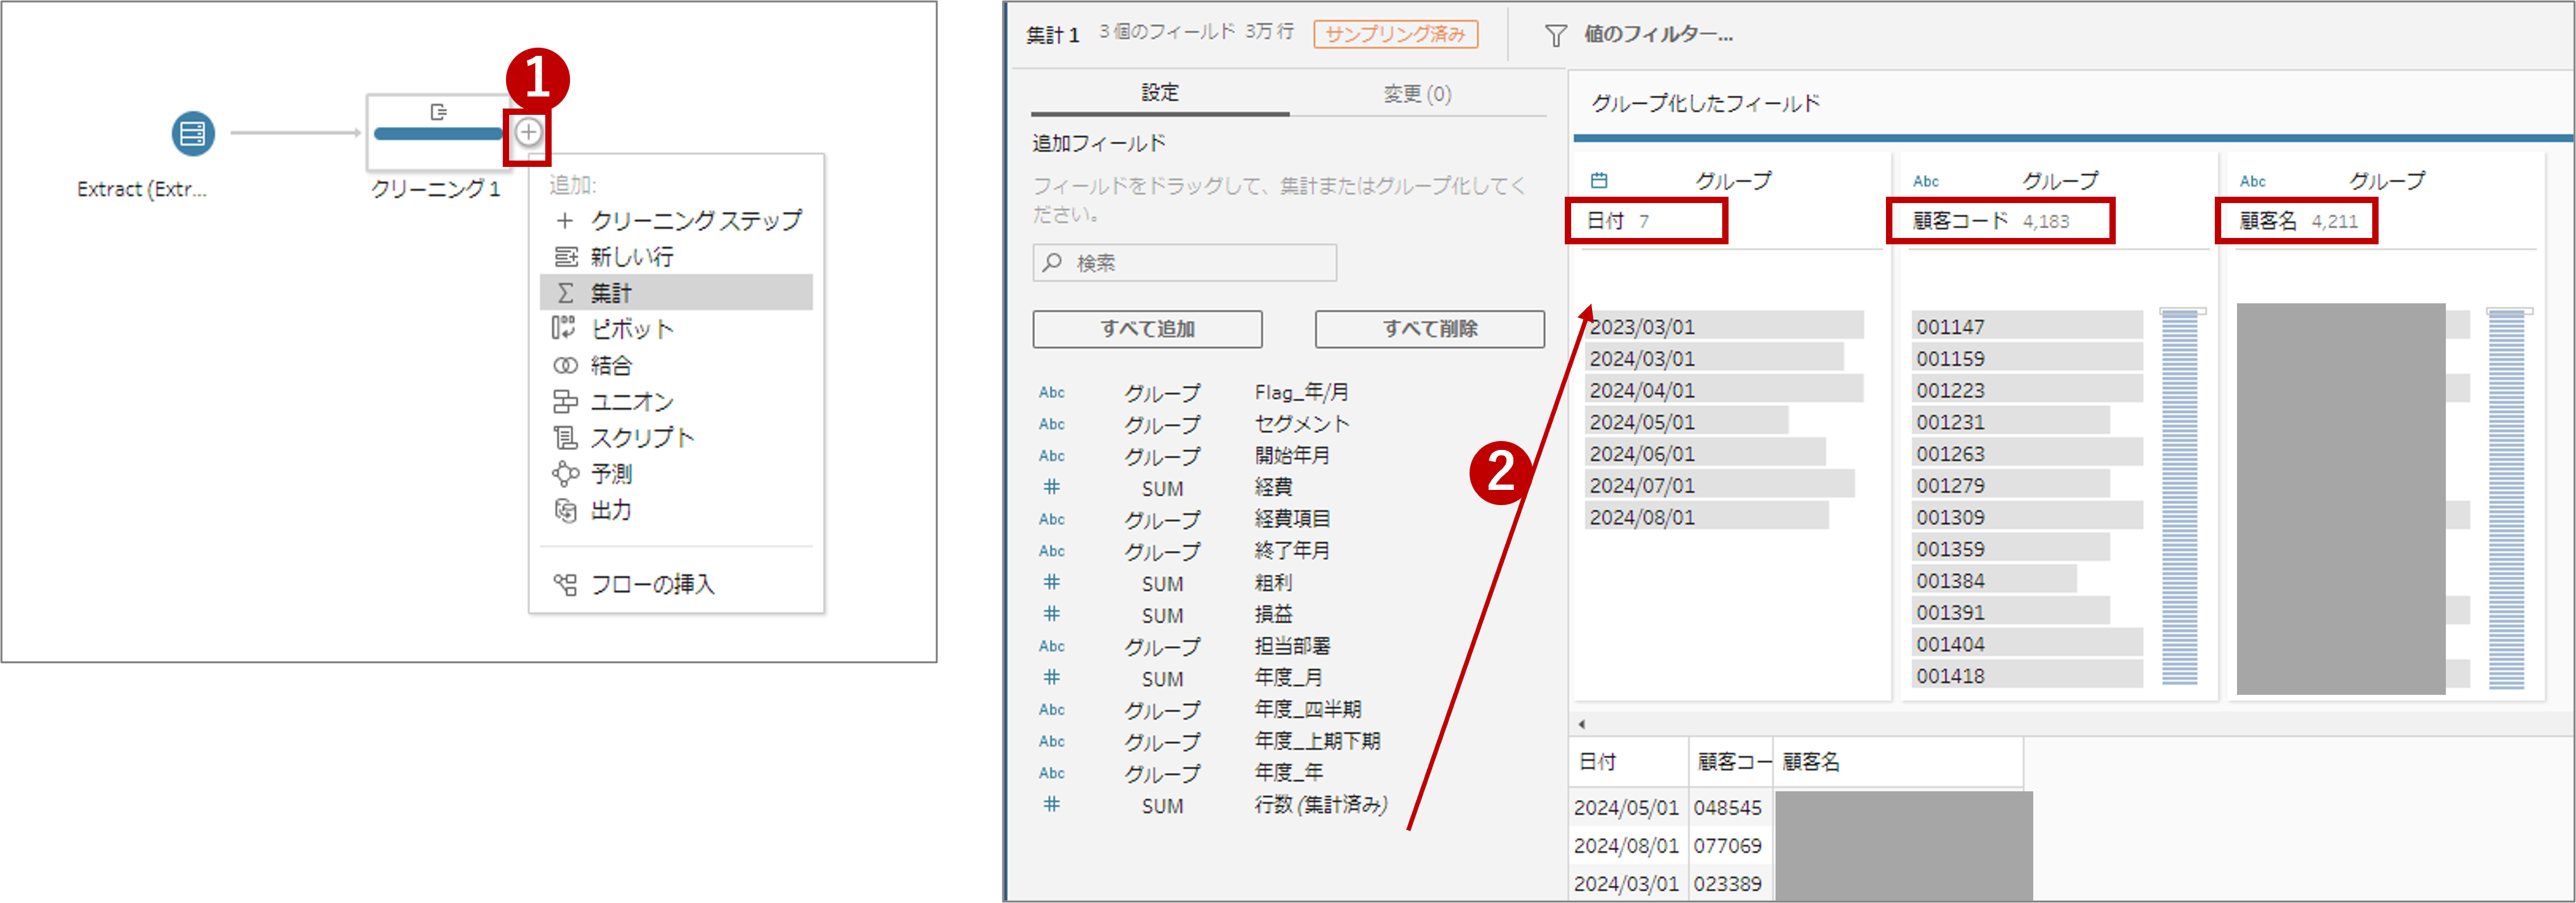Click the calendar type icon on 日付 card
Screen dimensions: 2576x903
pyautogui.click(x=1599, y=181)
